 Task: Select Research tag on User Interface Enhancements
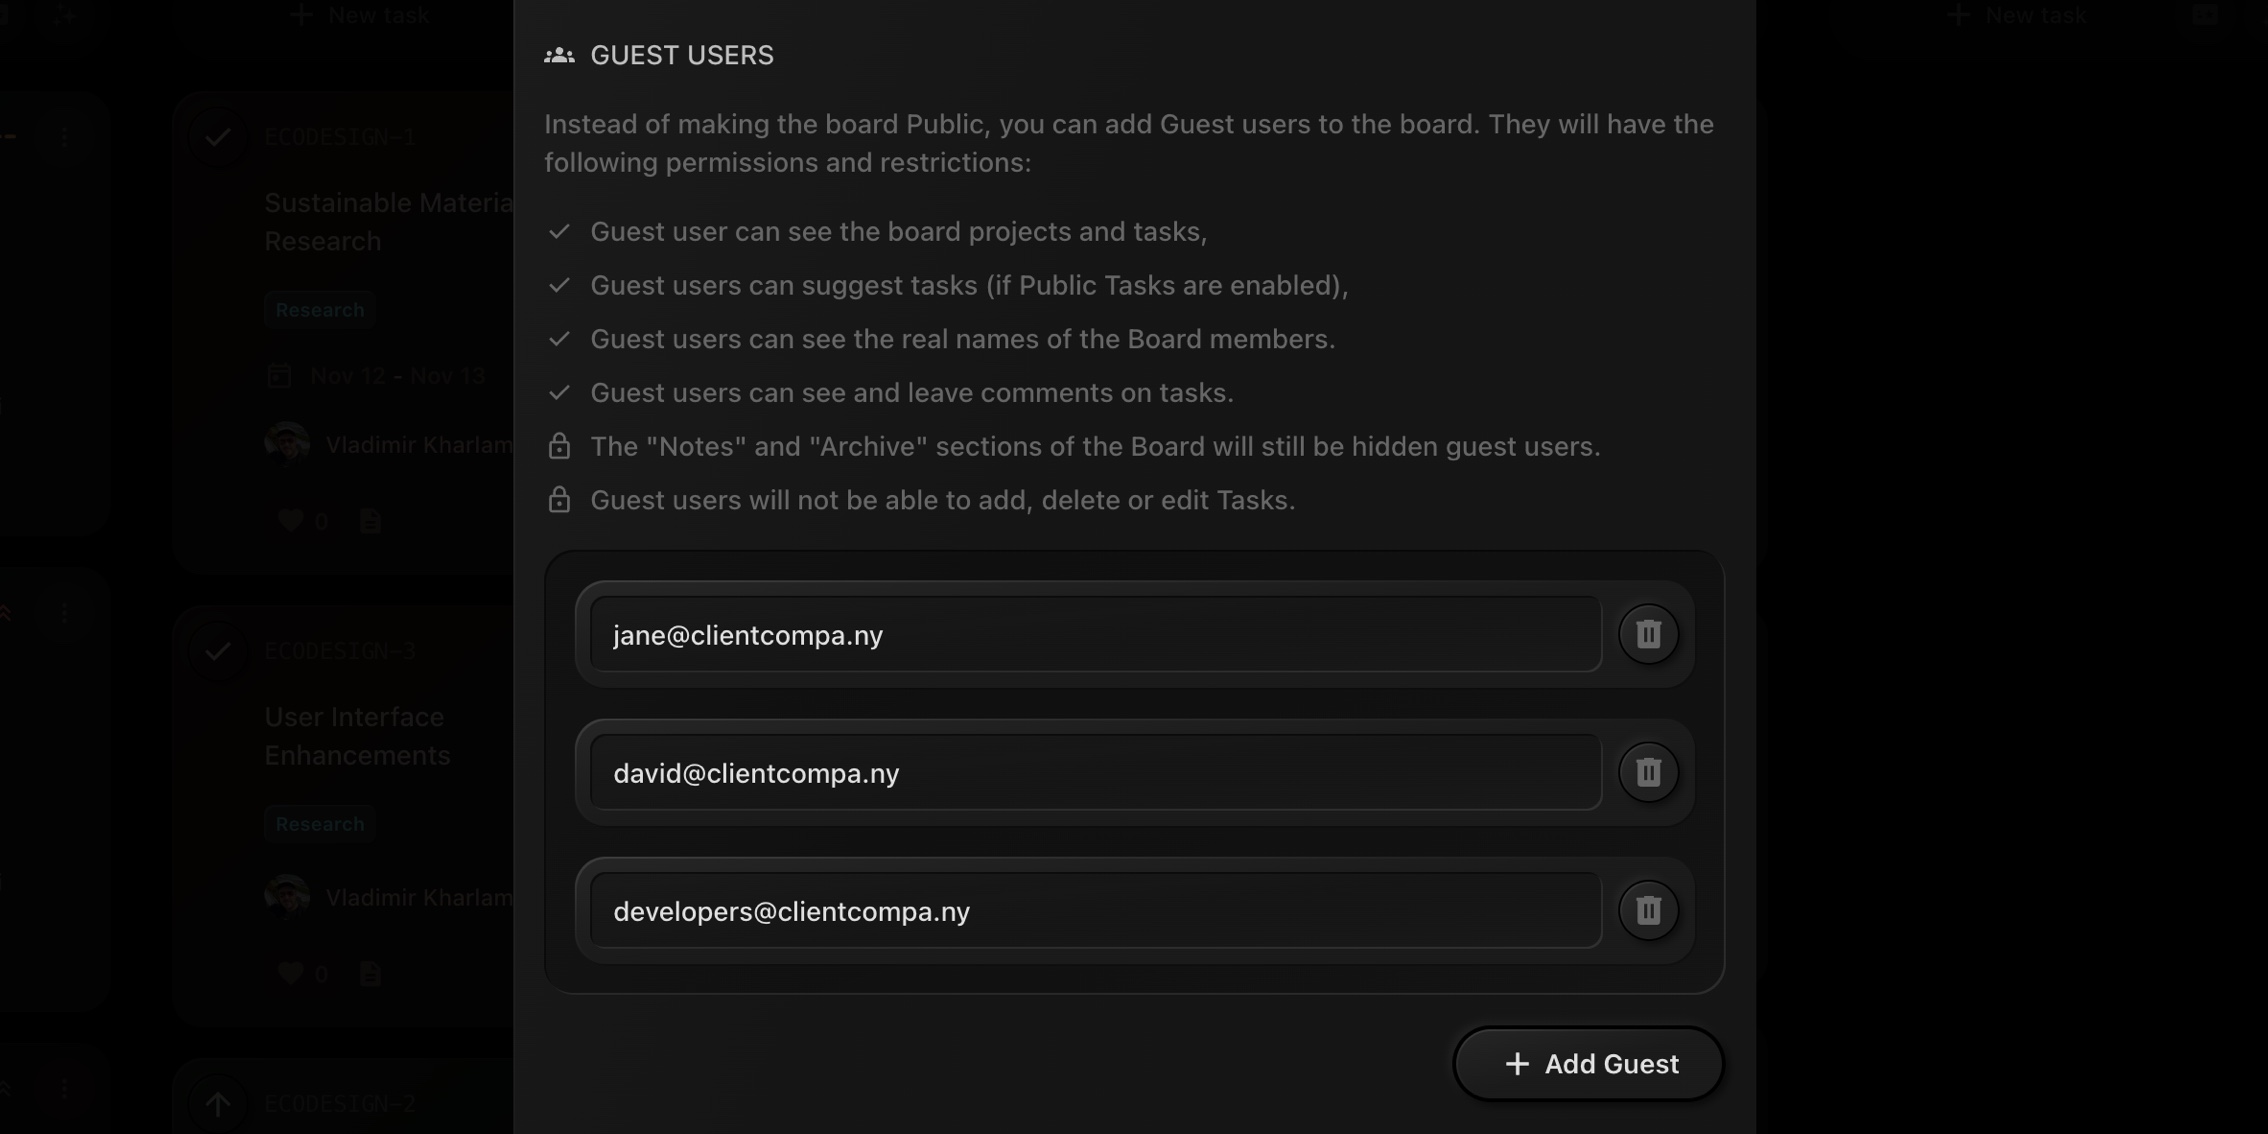point(320,824)
